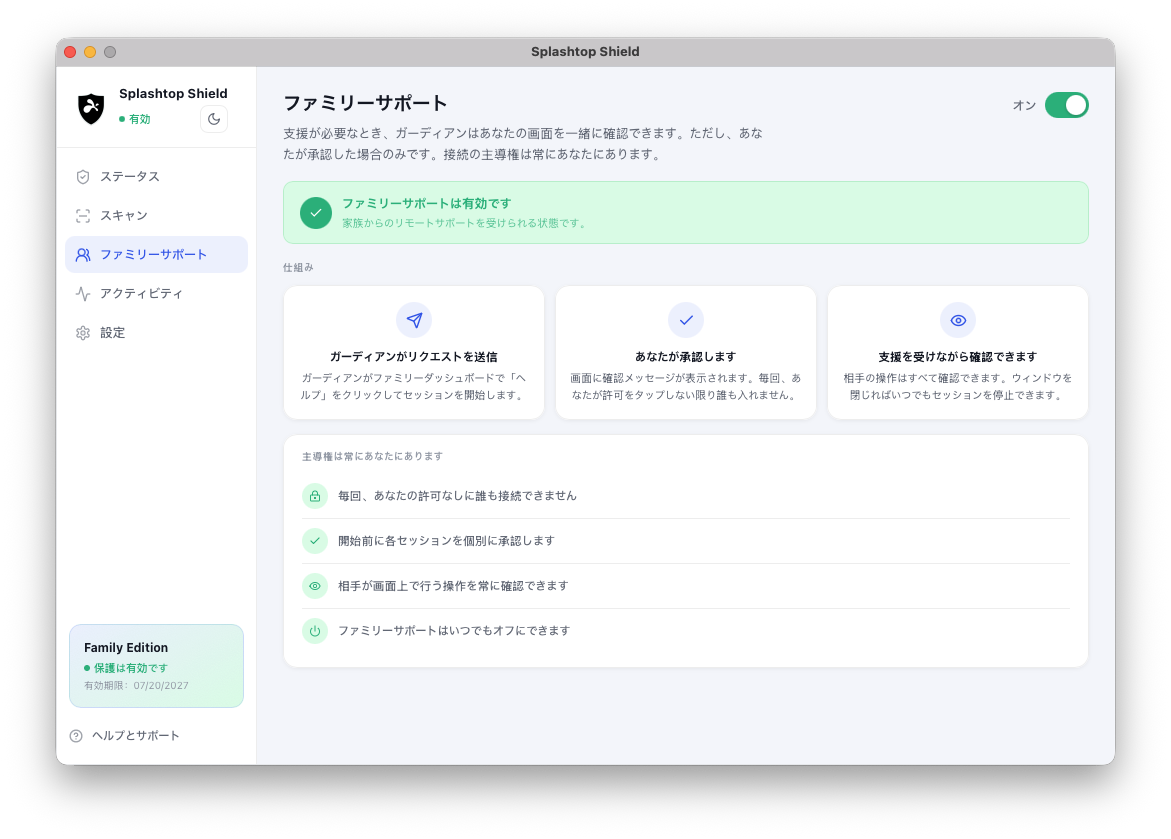Turn off the ファミリーサポート toggle switch
The height and width of the screenshot is (839, 1171).
[1066, 105]
